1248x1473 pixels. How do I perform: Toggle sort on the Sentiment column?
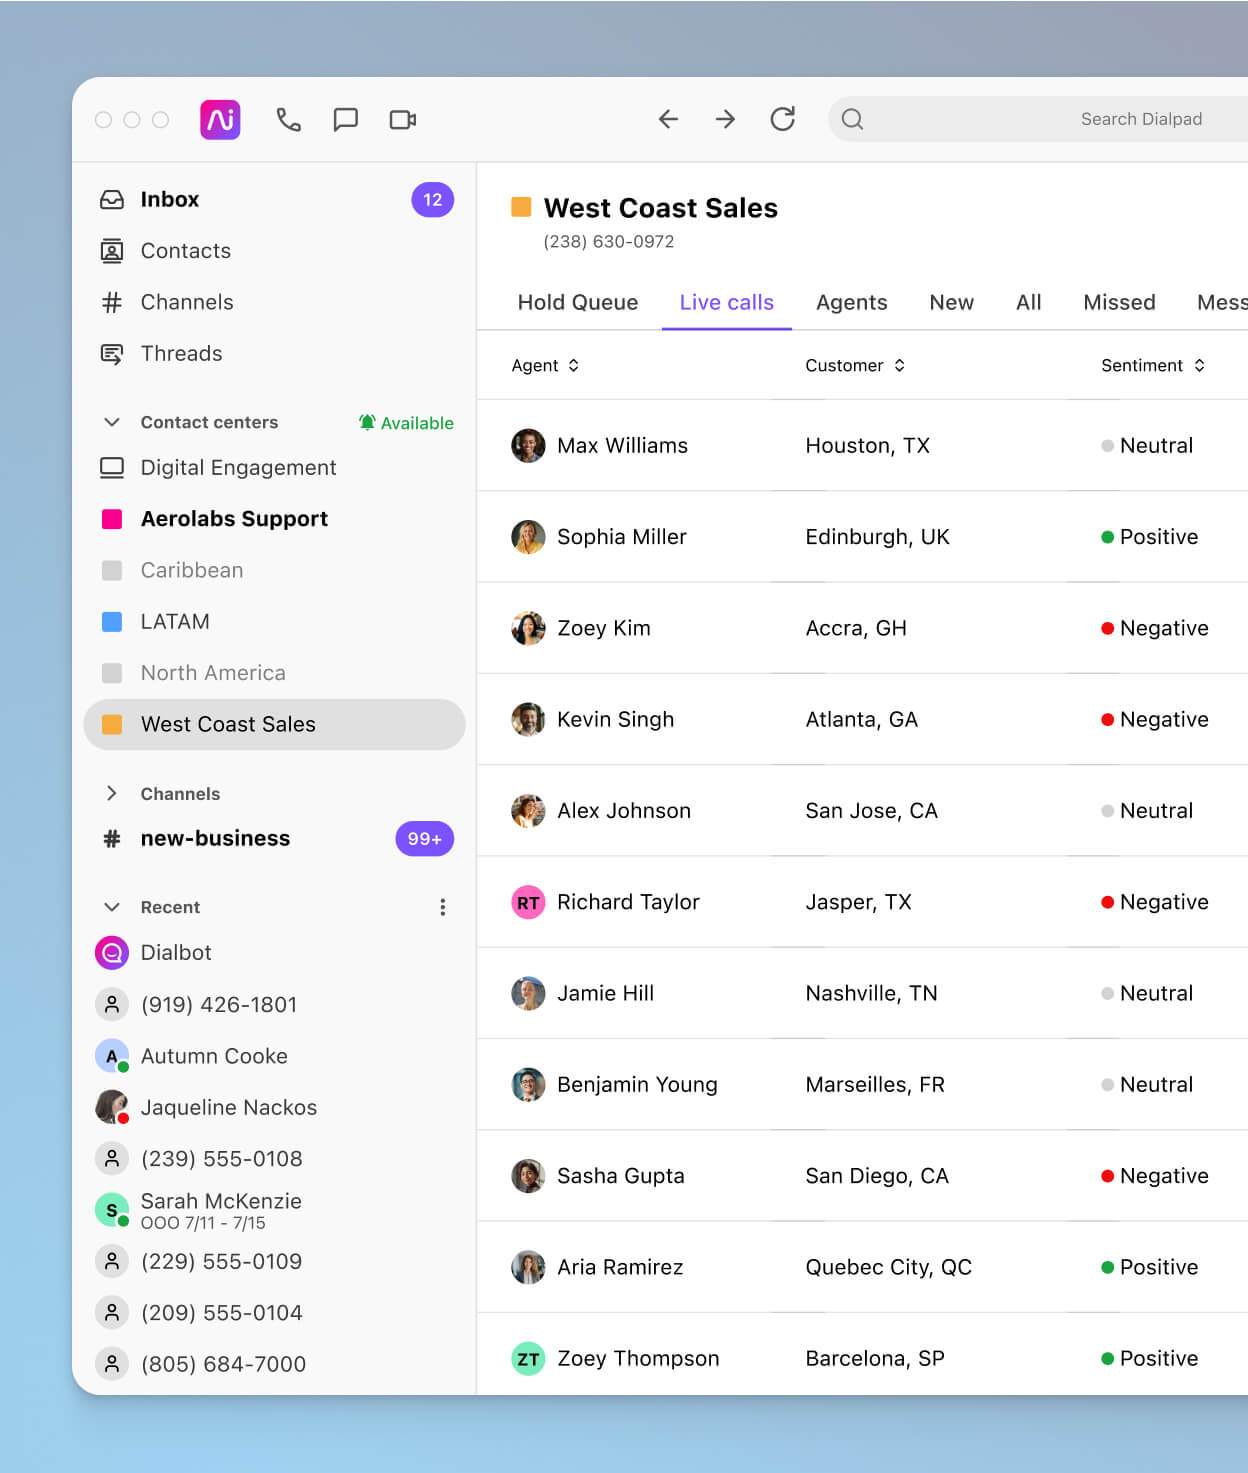tap(1200, 365)
